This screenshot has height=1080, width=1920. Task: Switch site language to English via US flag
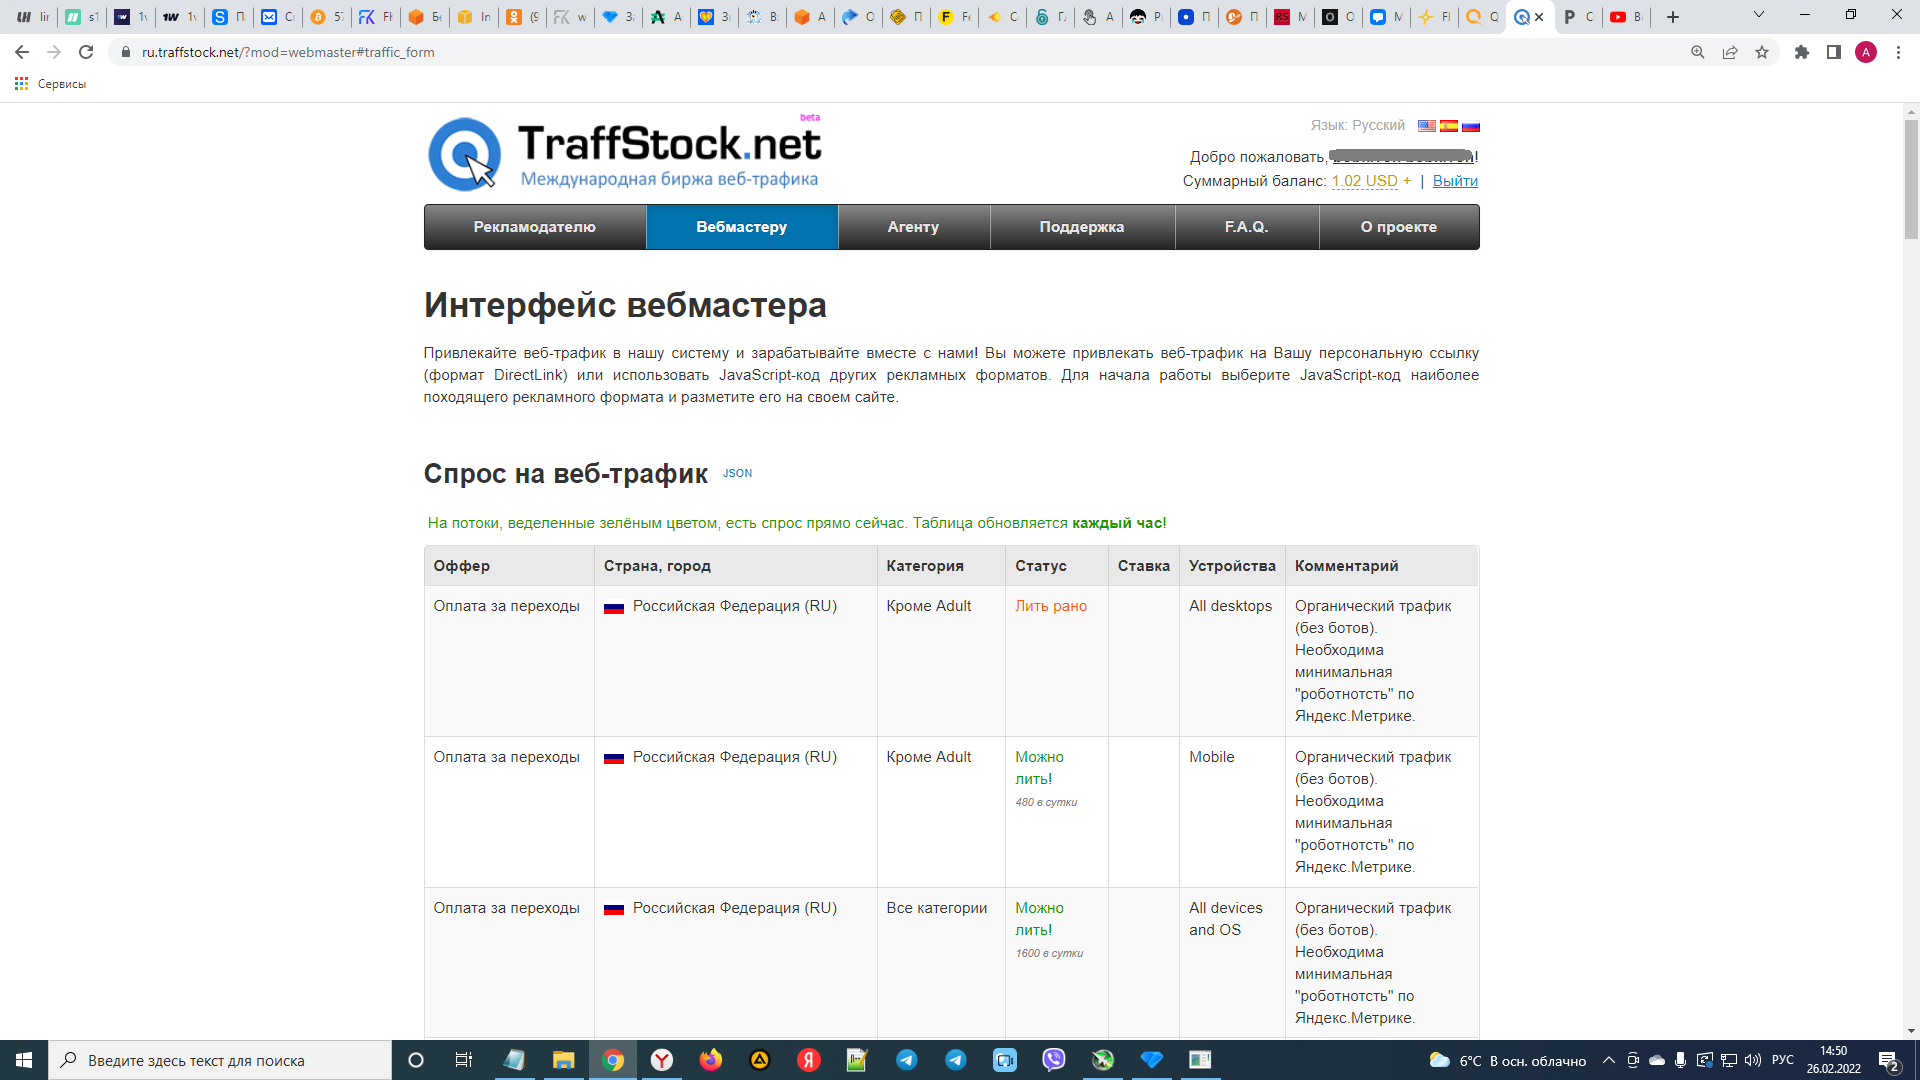[1427, 126]
